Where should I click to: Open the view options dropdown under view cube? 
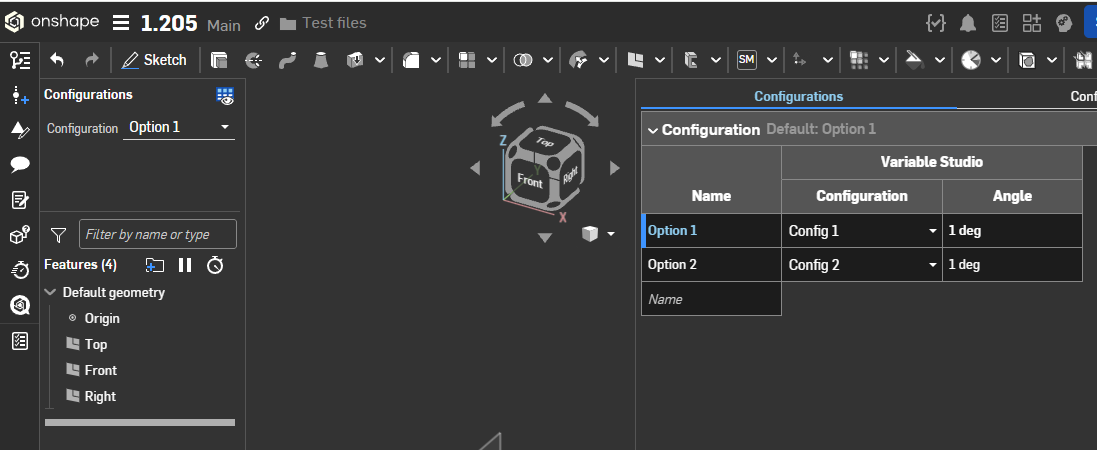[x=611, y=234]
